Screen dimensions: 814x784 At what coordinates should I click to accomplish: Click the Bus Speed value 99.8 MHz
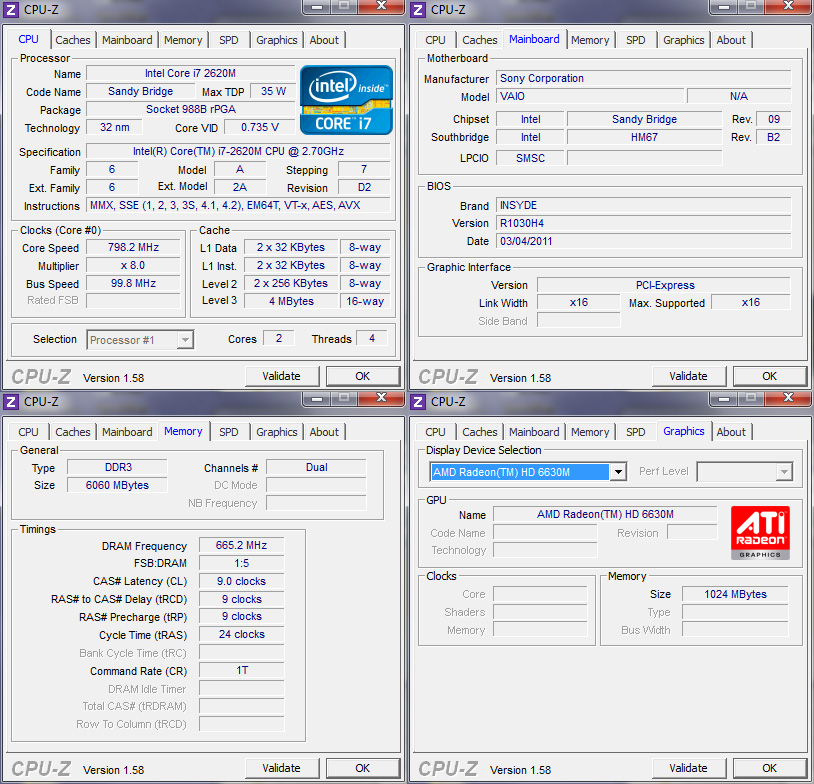(x=133, y=283)
